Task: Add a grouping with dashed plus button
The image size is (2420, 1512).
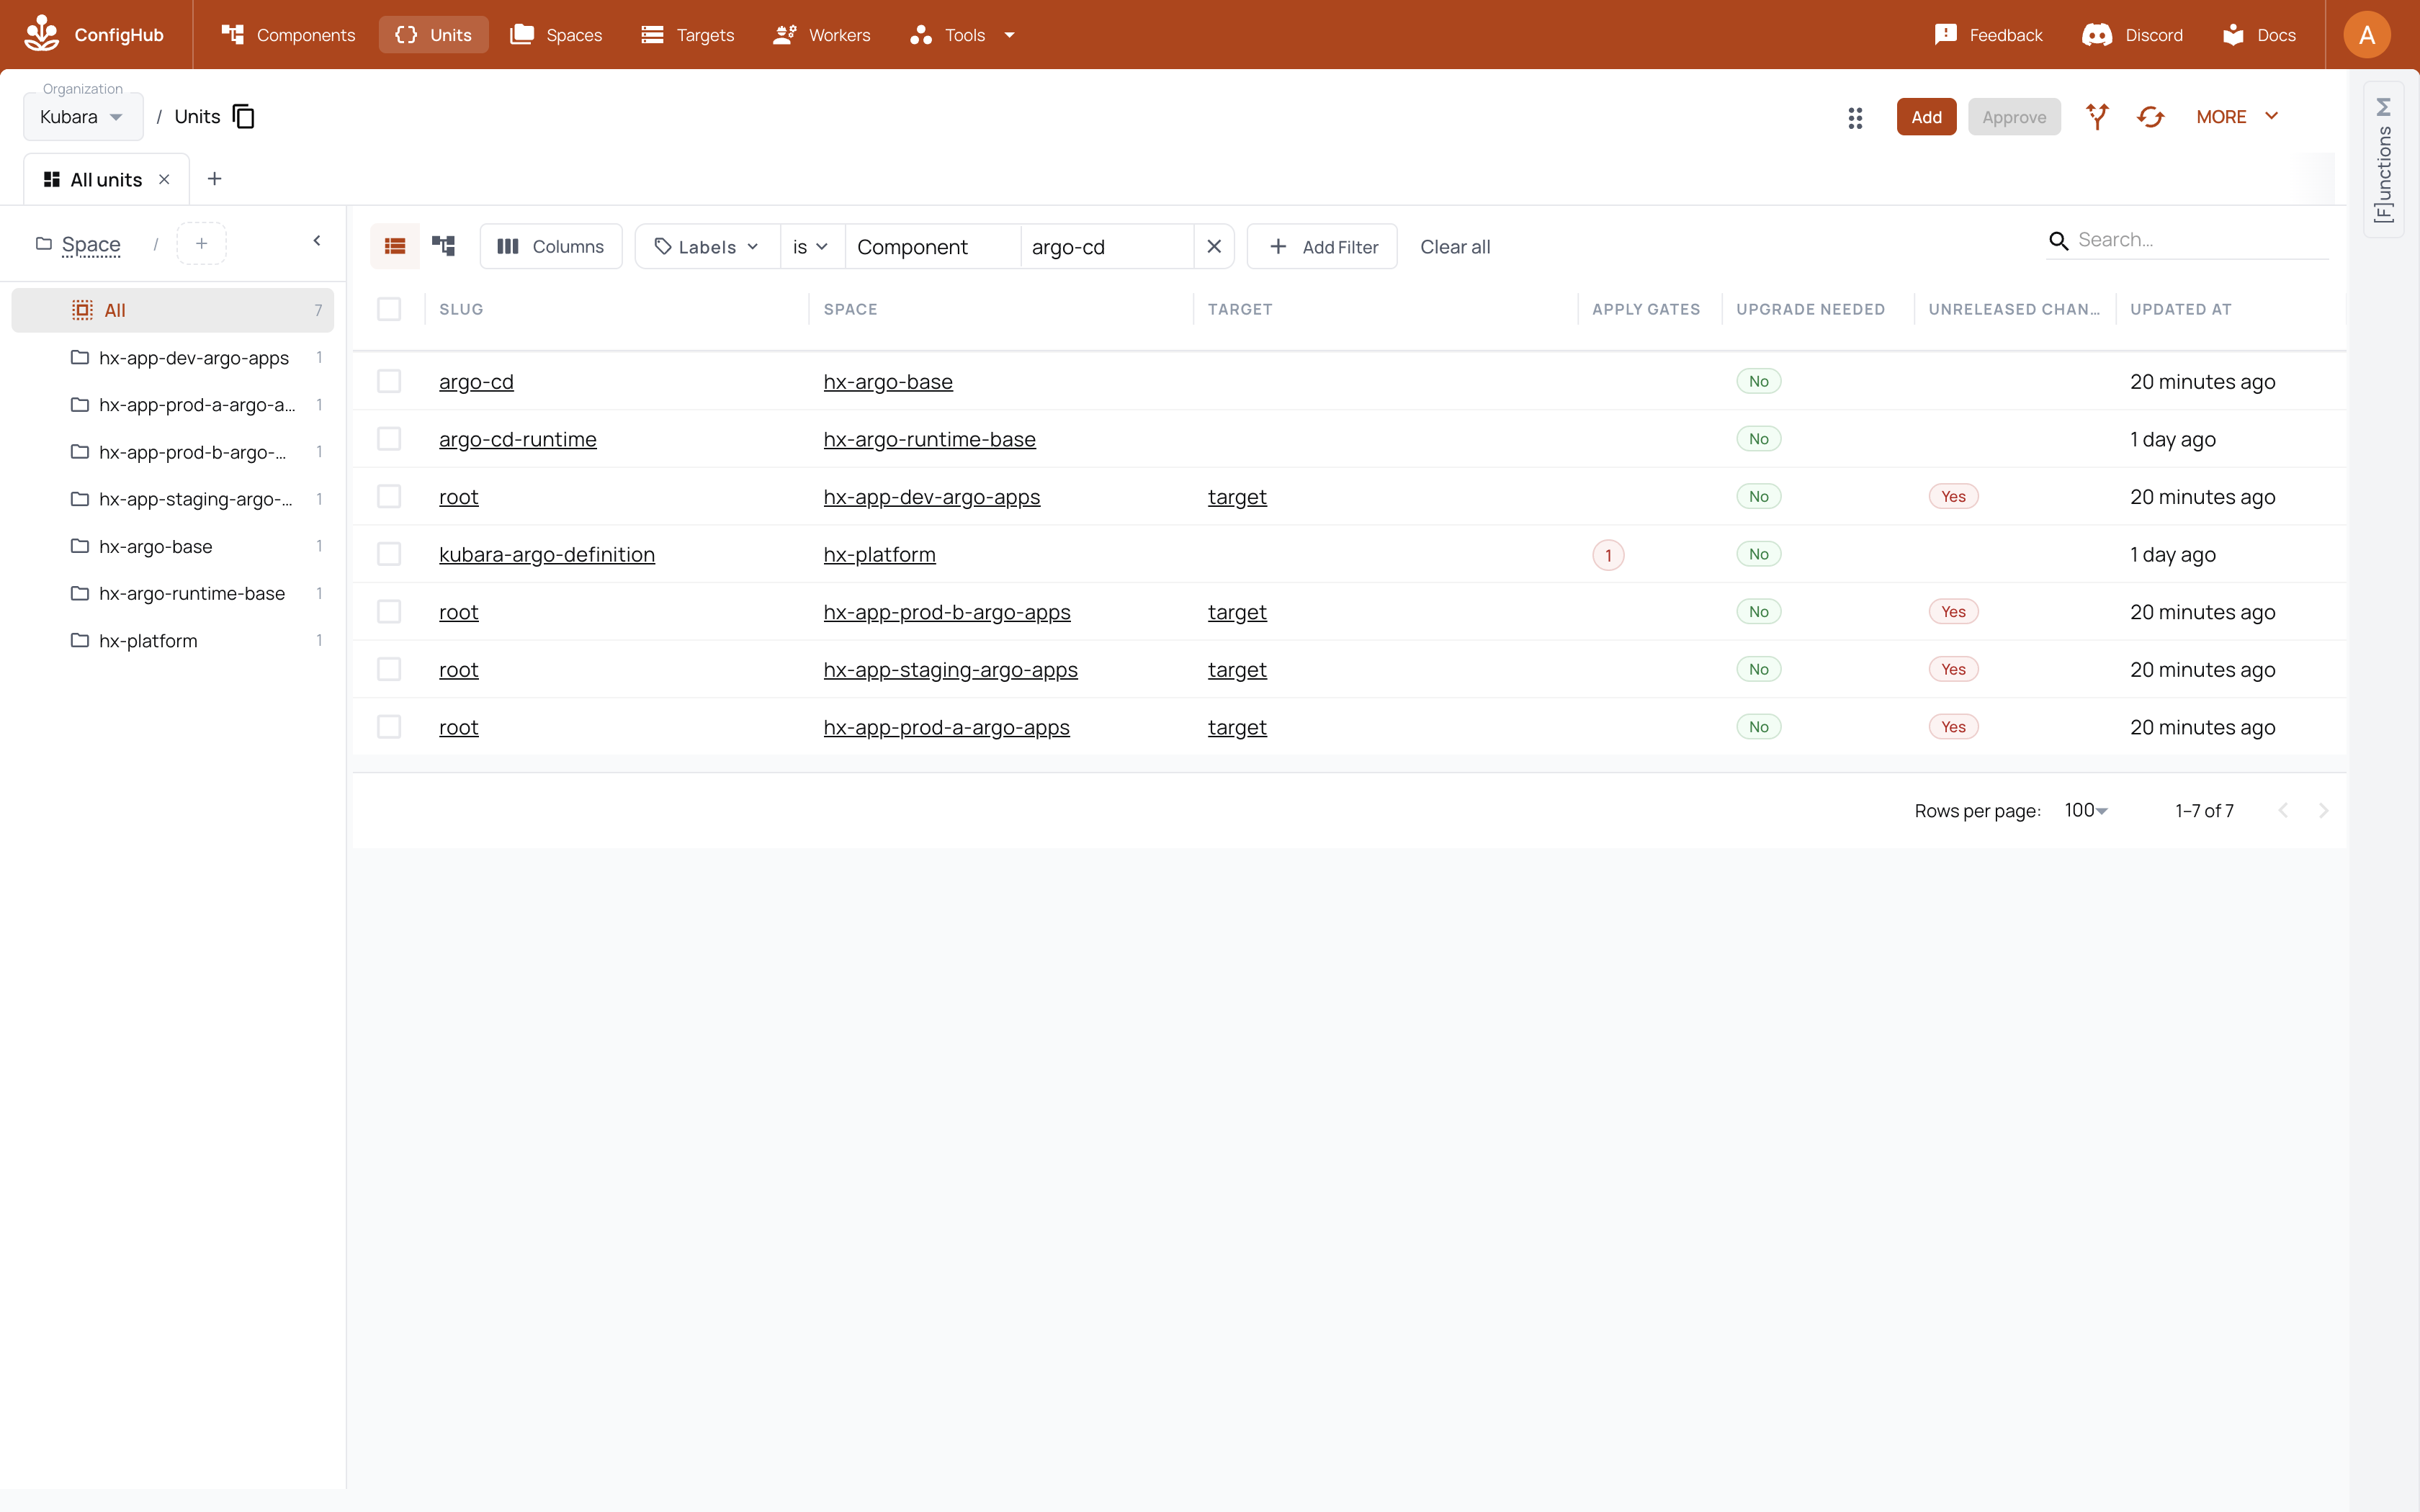Action: [201, 243]
